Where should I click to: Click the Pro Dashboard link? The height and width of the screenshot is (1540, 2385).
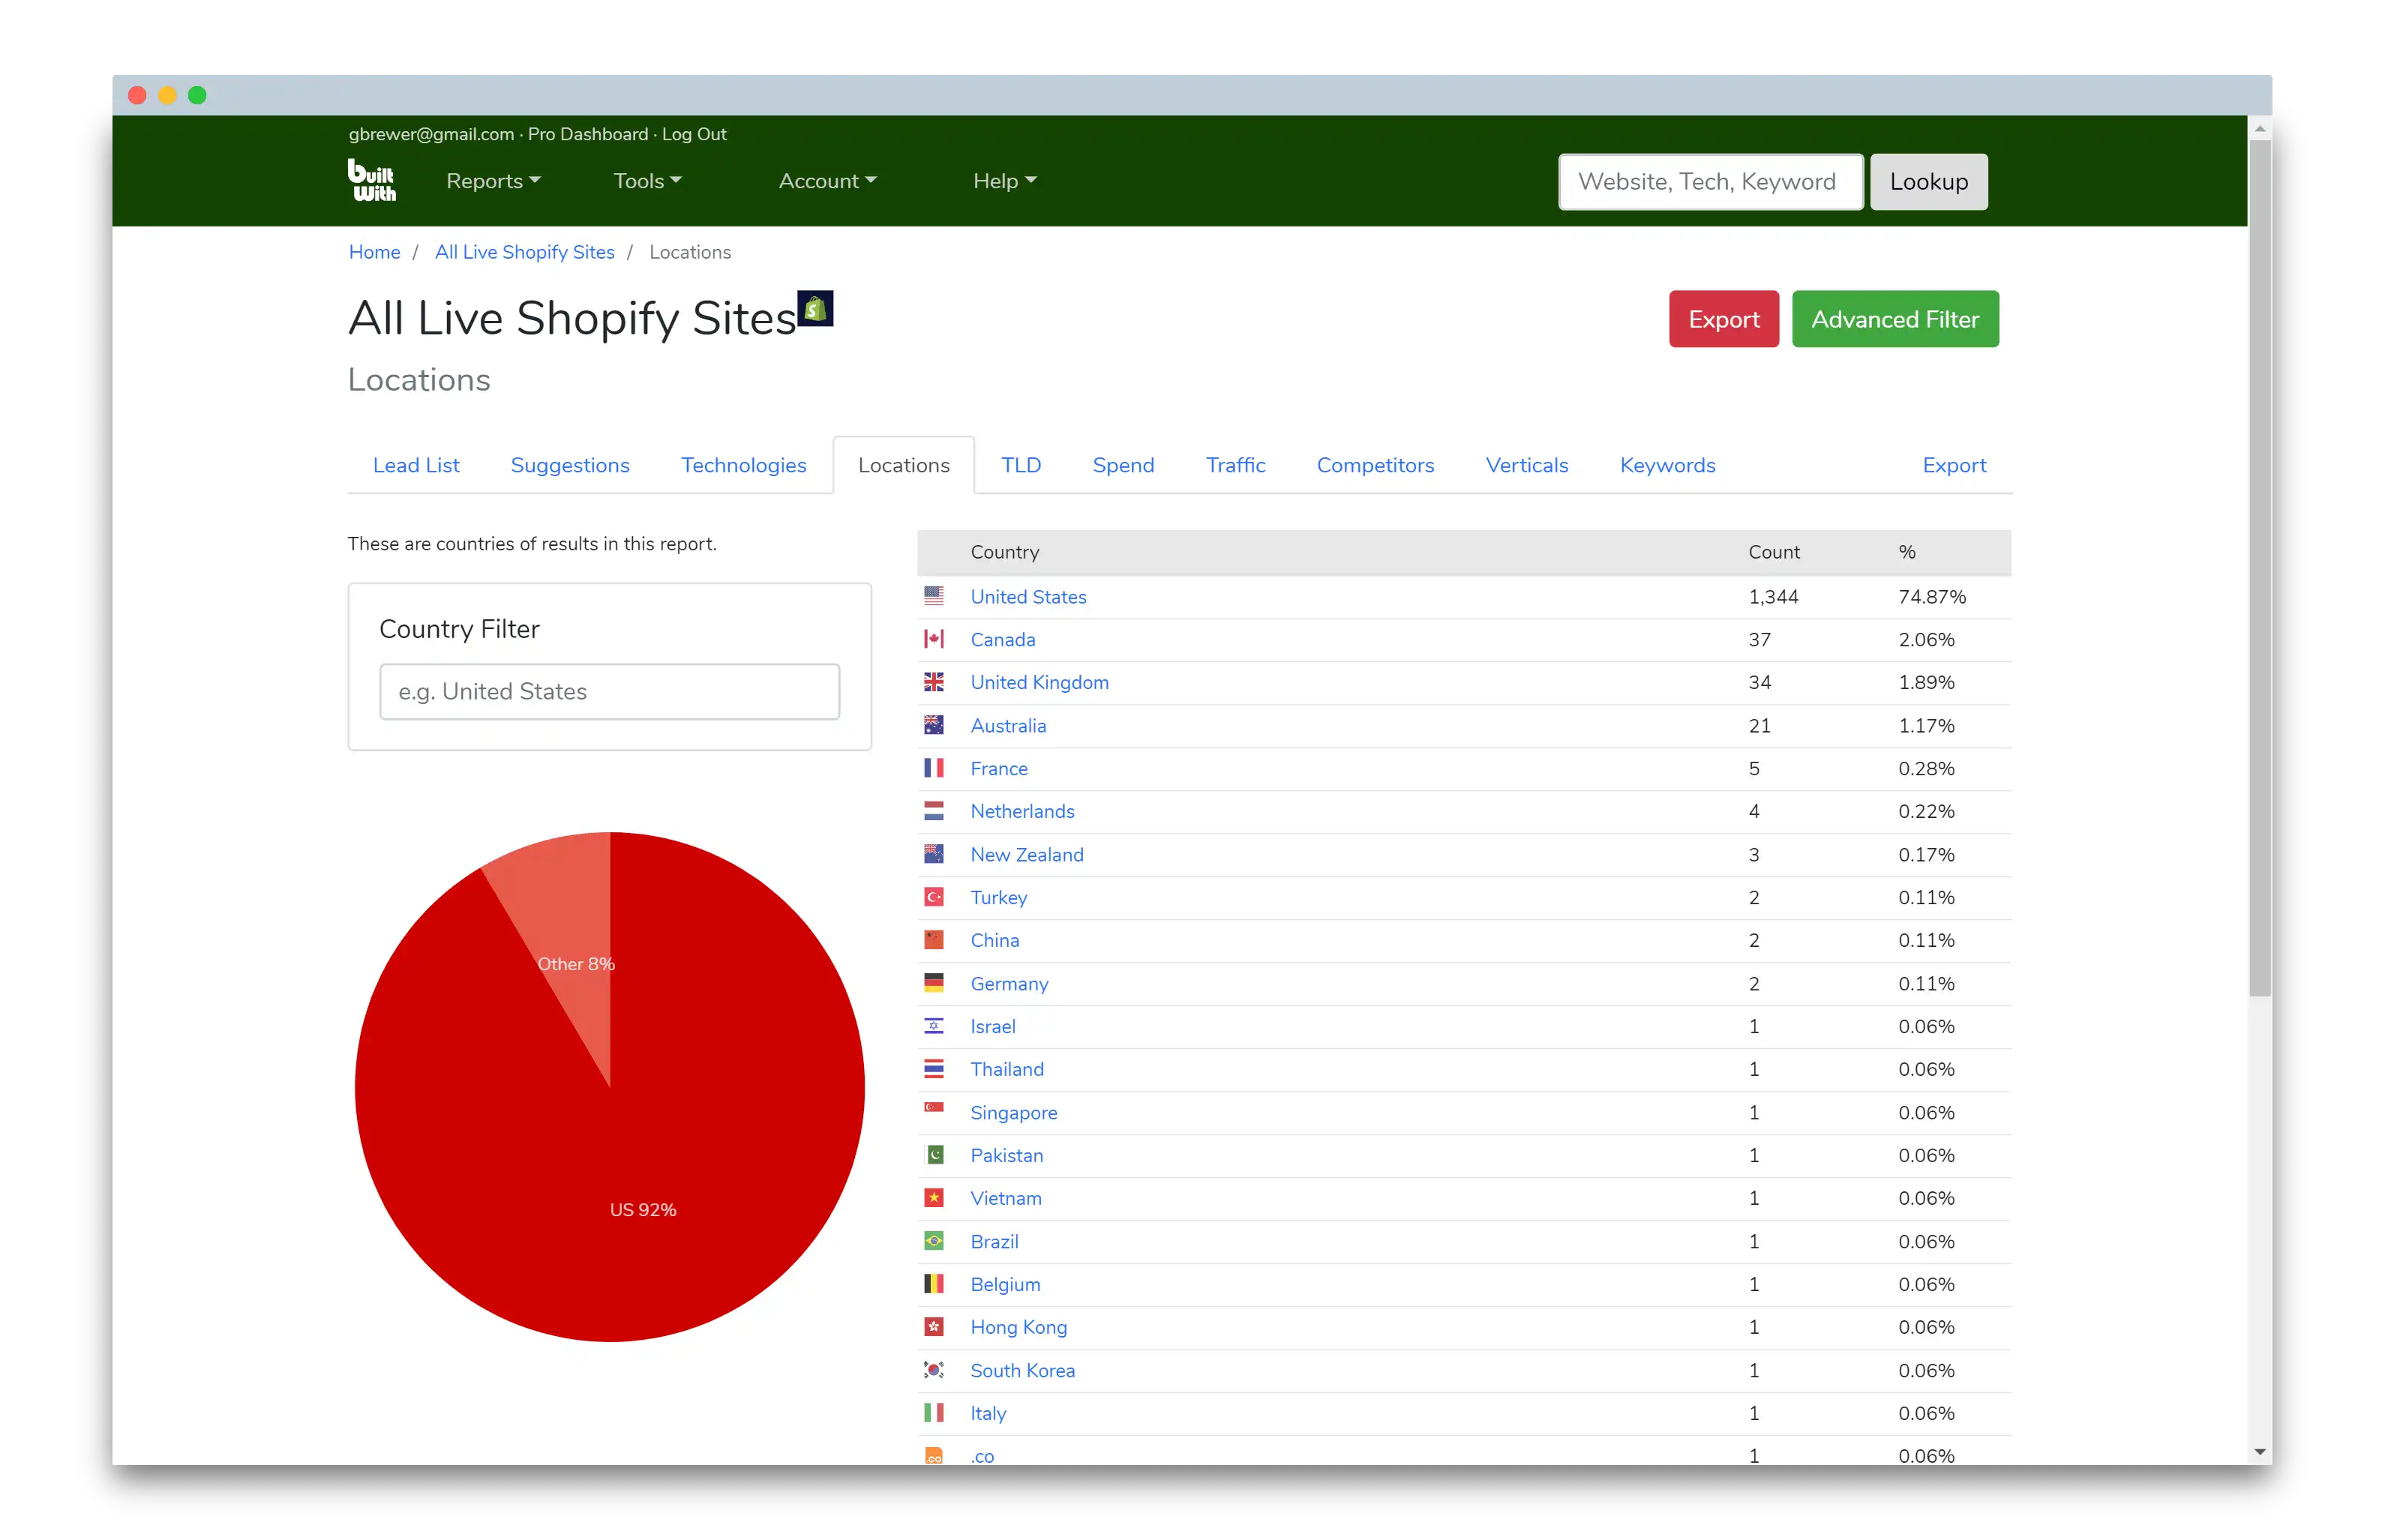pos(588,134)
